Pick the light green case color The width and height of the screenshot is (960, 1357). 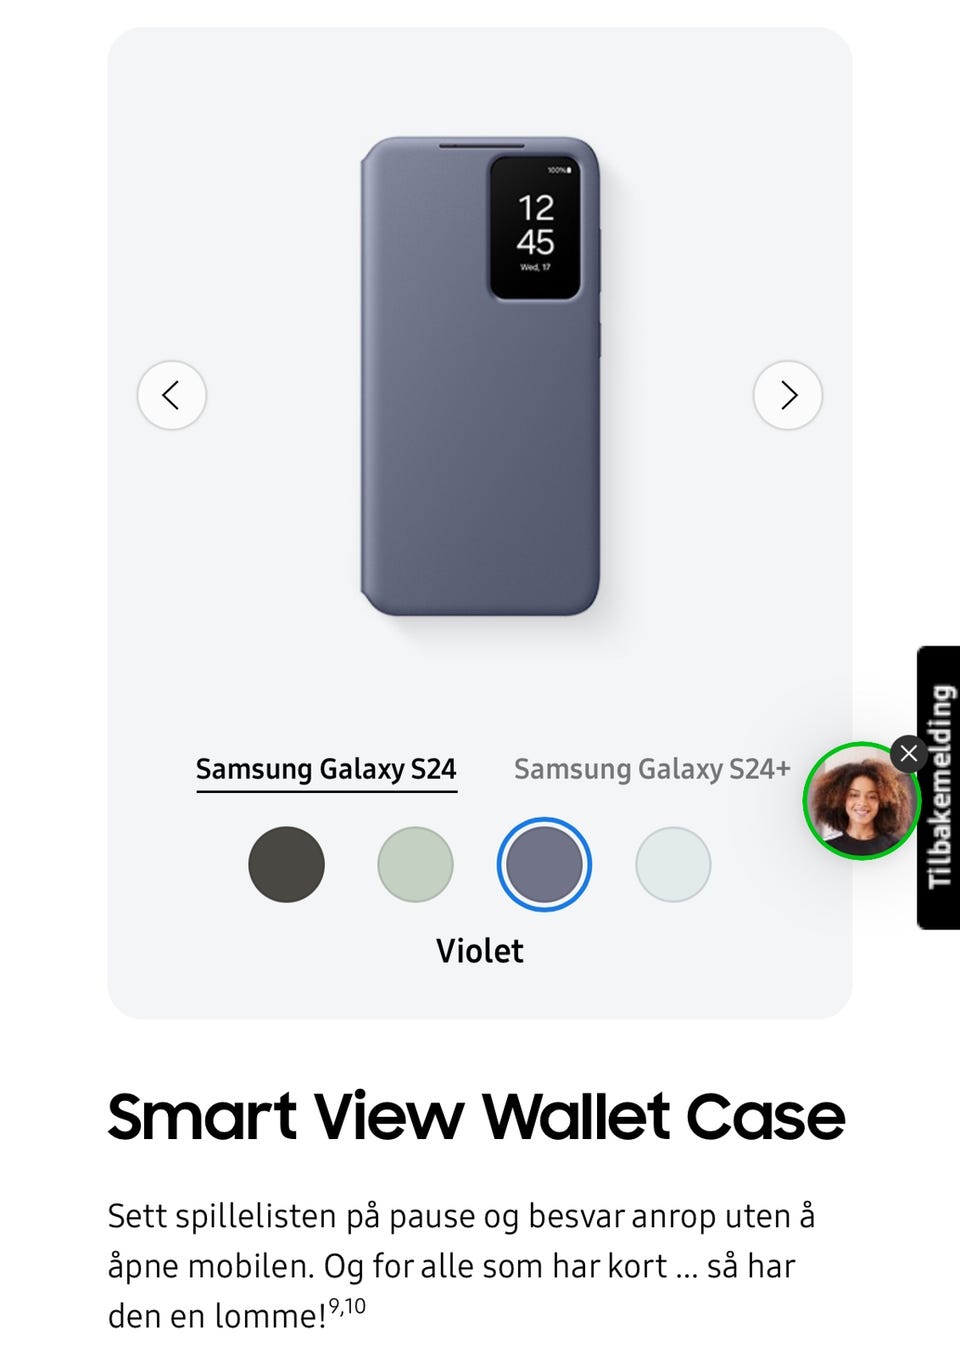[x=415, y=864]
